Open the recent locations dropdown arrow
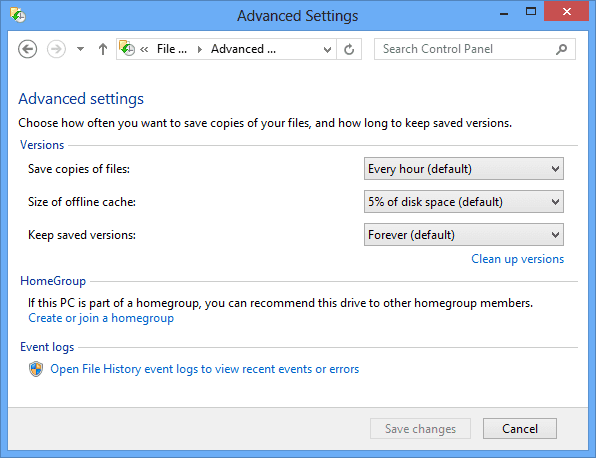The width and height of the screenshot is (596, 458). pyautogui.click(x=80, y=49)
